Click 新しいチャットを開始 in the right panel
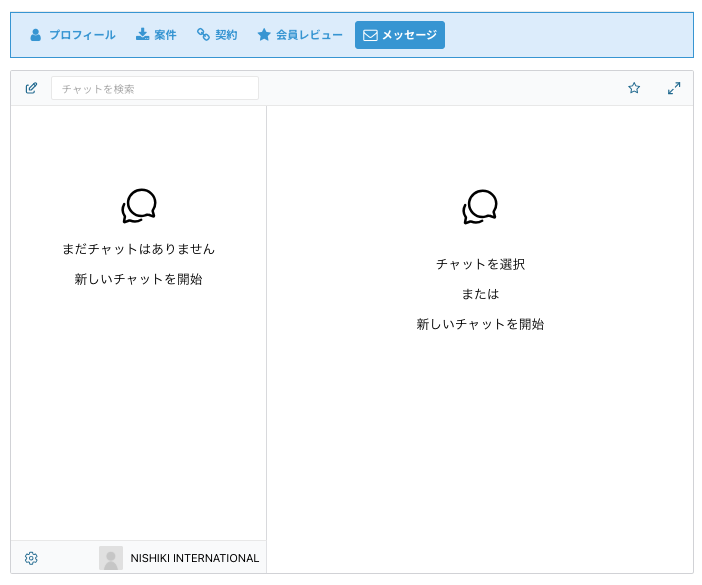Screen dimensions: 702x585 (x=480, y=324)
